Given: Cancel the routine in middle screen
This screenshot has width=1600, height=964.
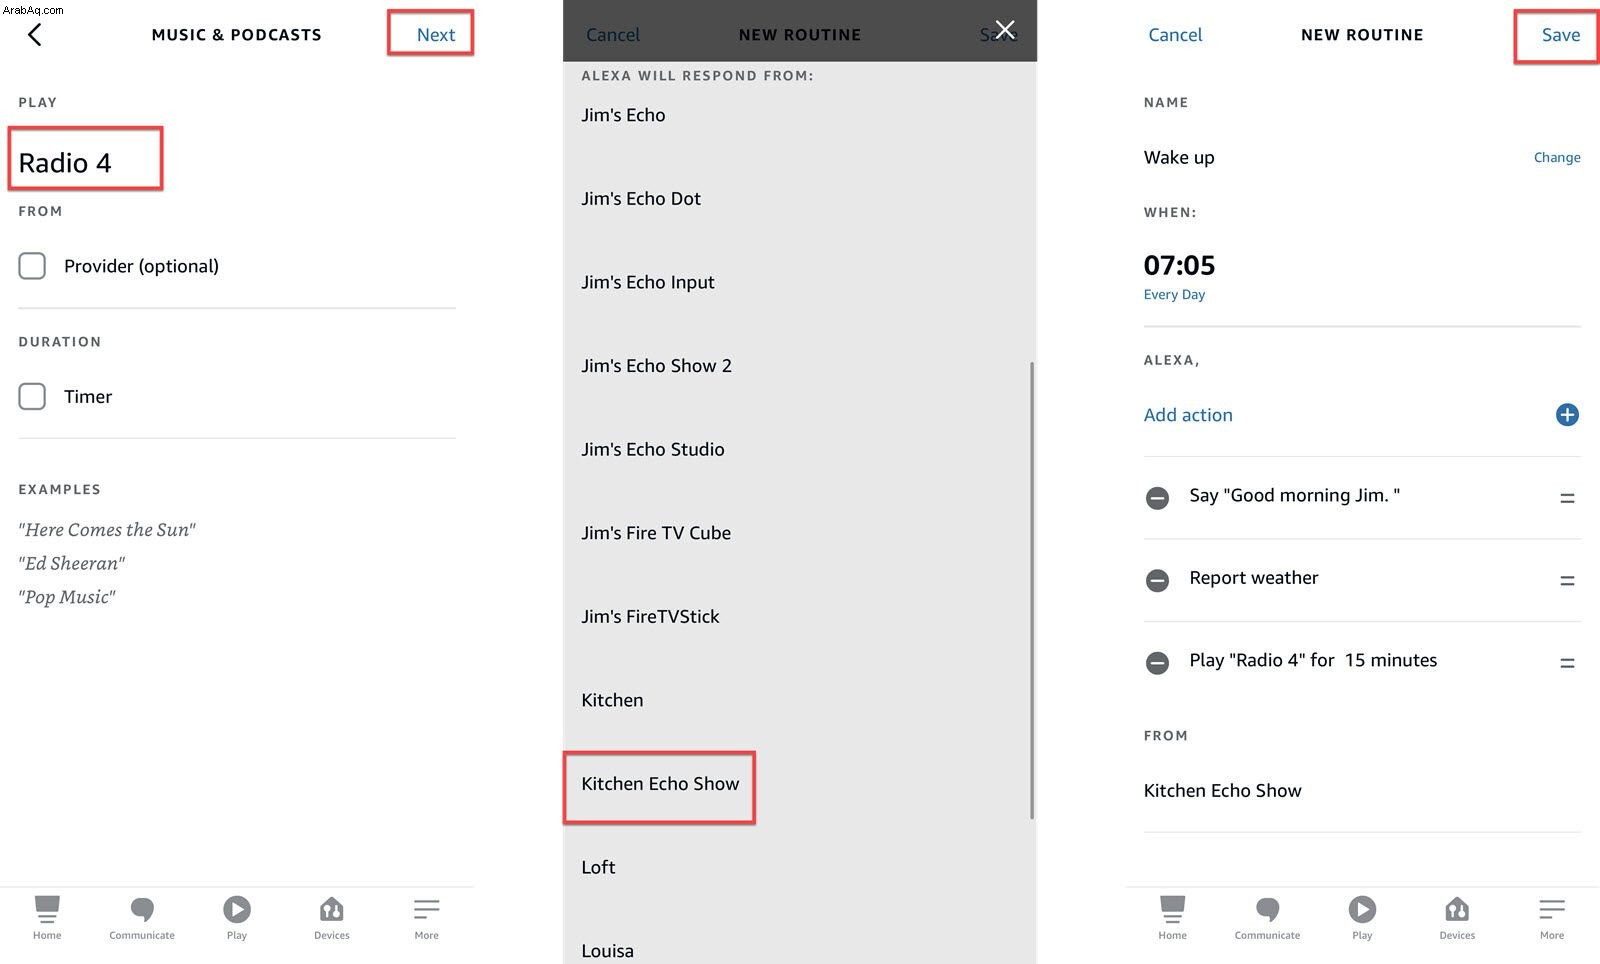Looking at the screenshot, I should point(612,35).
